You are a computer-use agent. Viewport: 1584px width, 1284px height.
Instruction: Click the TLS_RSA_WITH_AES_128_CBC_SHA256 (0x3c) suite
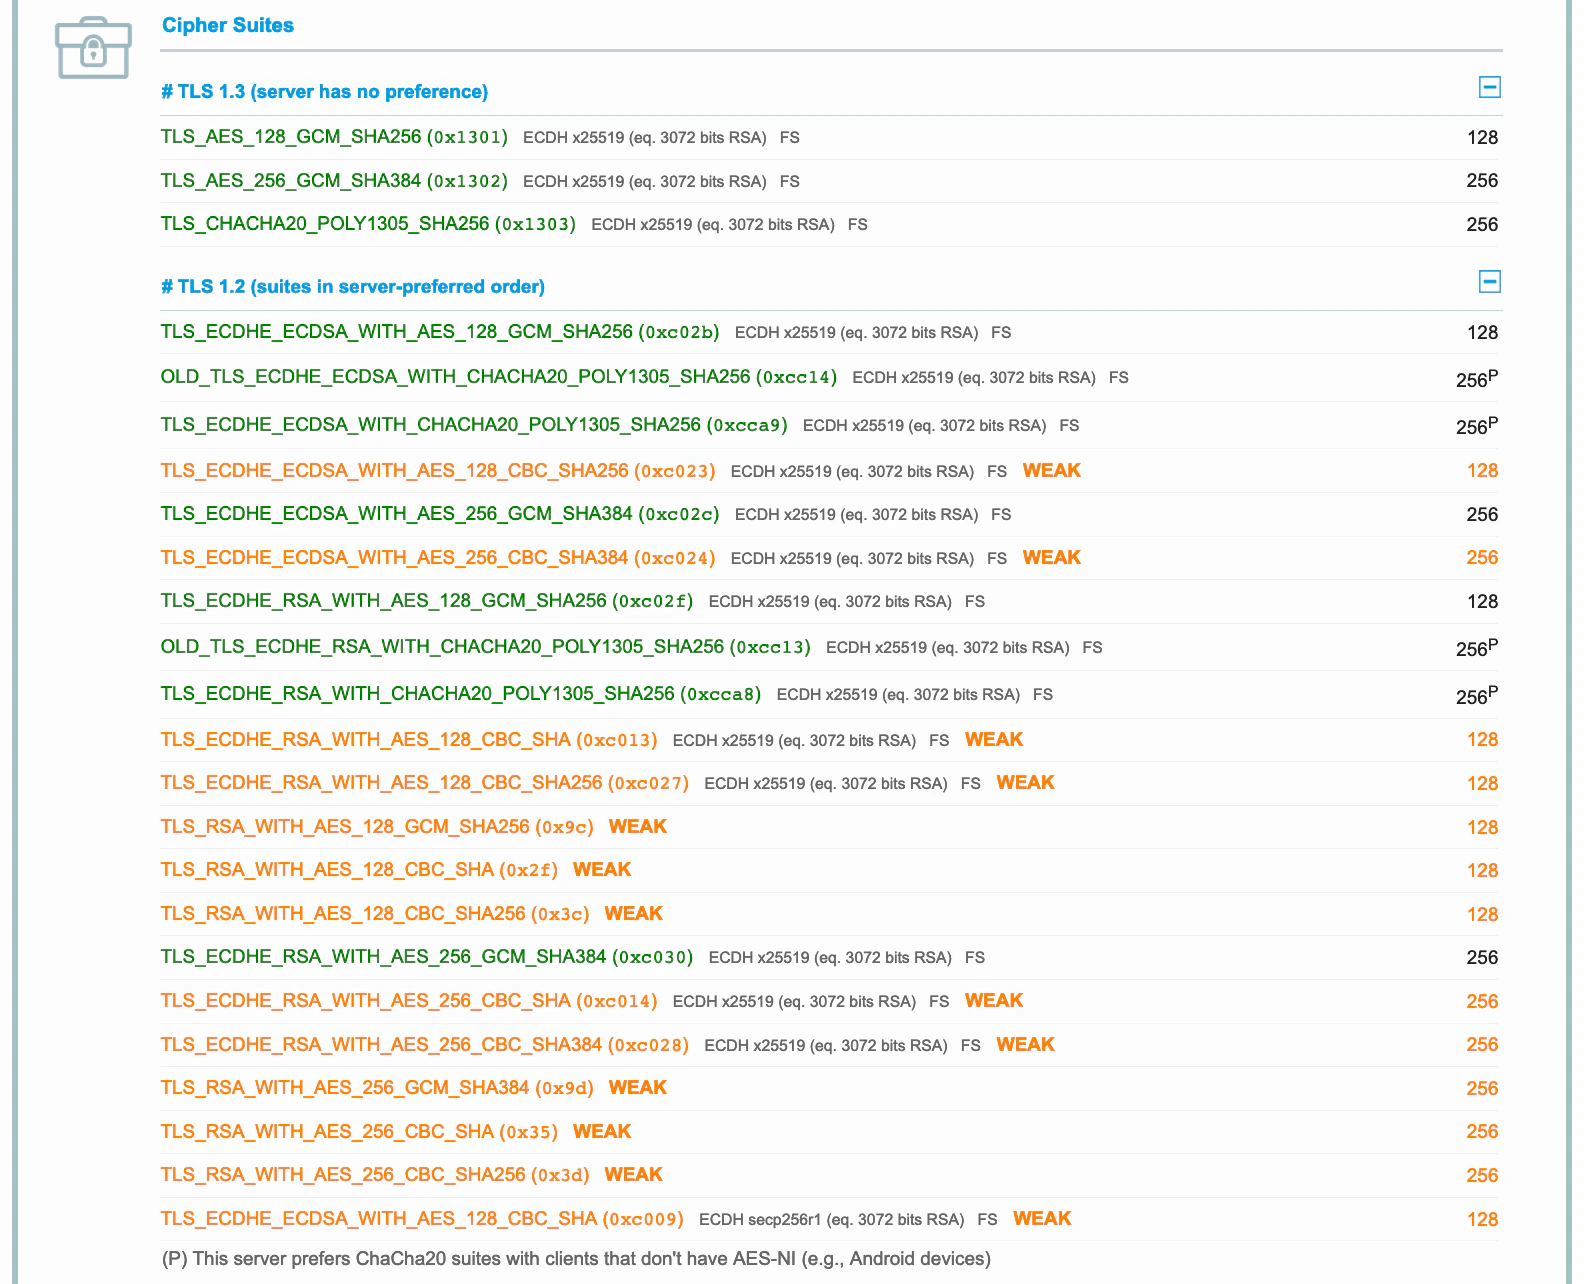point(375,914)
